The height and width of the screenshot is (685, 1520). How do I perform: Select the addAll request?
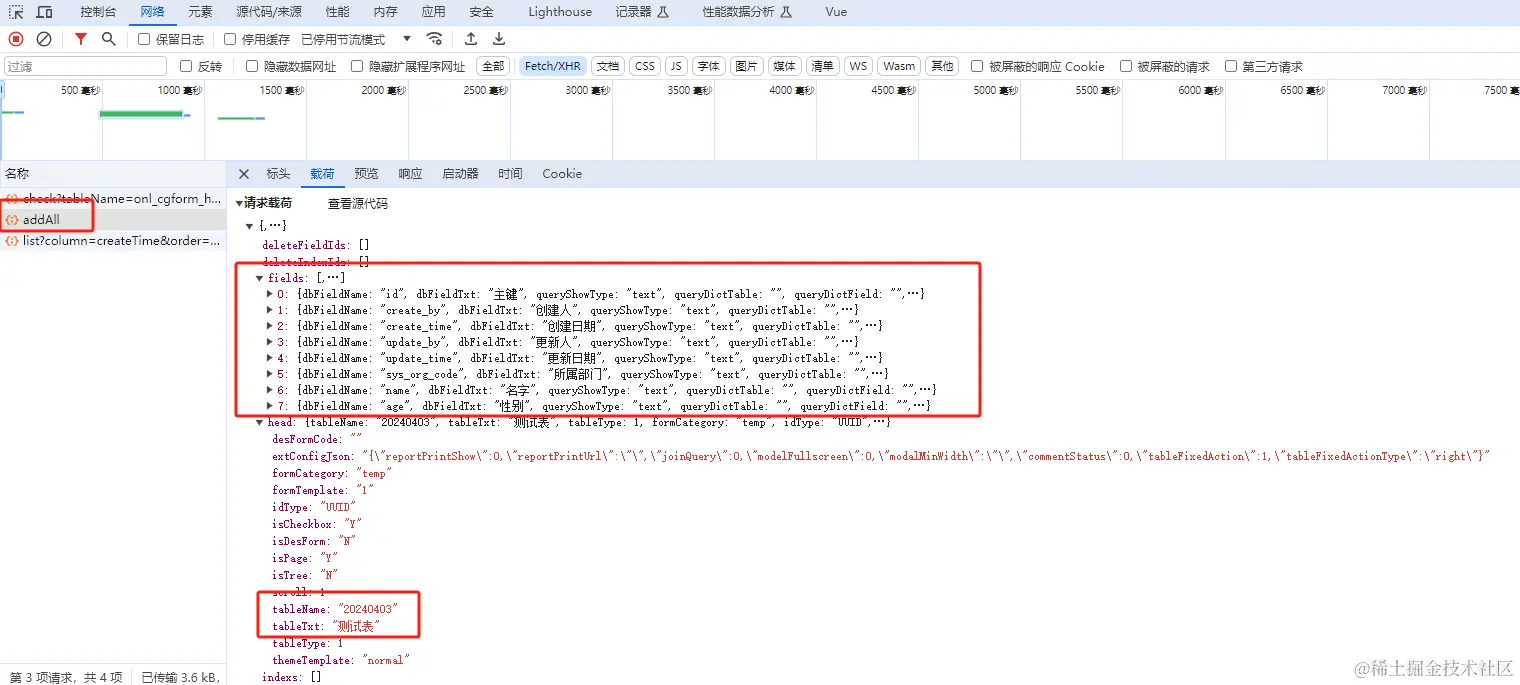click(x=113, y=219)
